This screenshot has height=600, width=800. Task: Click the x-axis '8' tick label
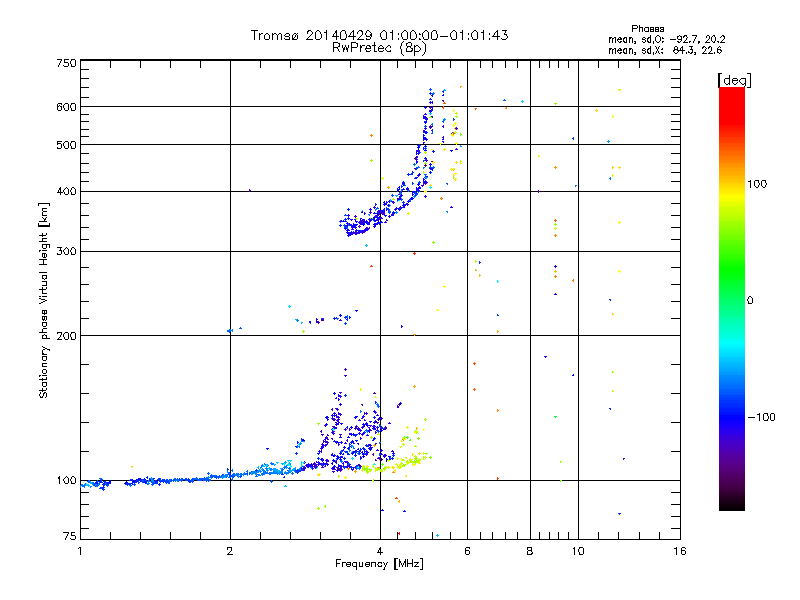530,551
